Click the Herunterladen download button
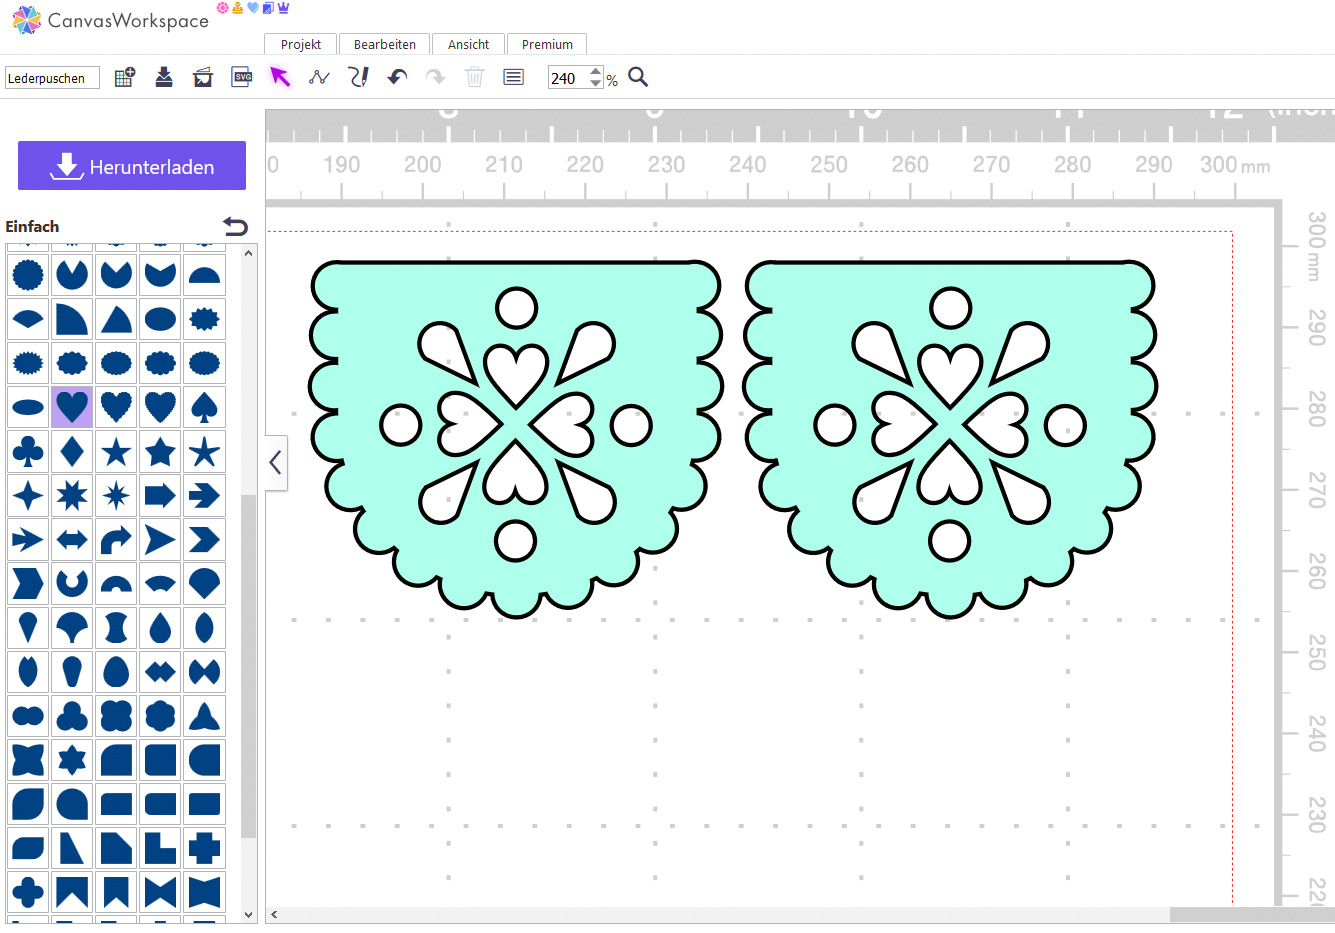 [132, 166]
